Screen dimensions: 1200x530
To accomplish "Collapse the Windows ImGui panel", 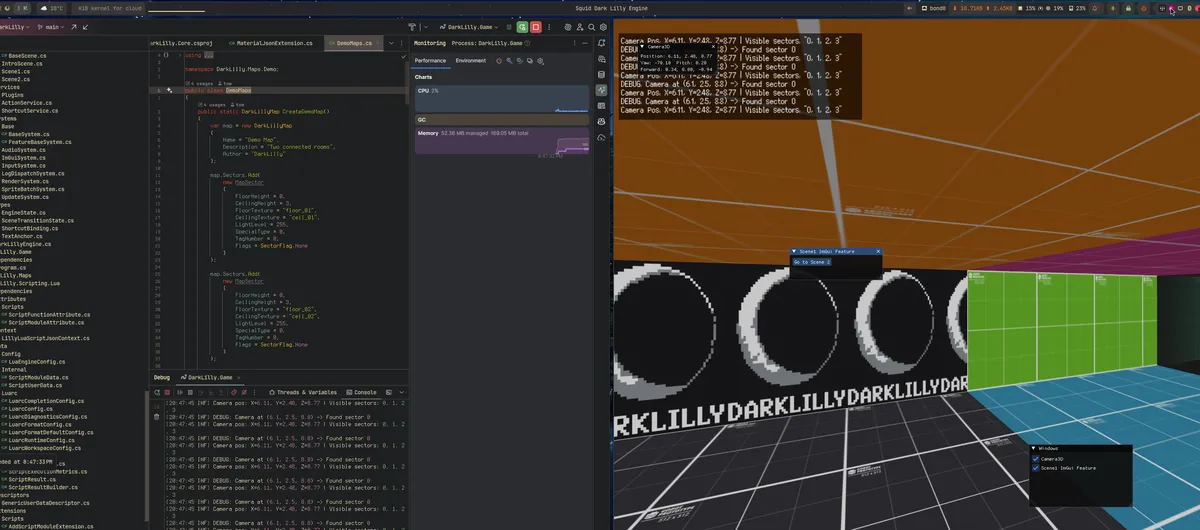I will click(x=1033, y=448).
